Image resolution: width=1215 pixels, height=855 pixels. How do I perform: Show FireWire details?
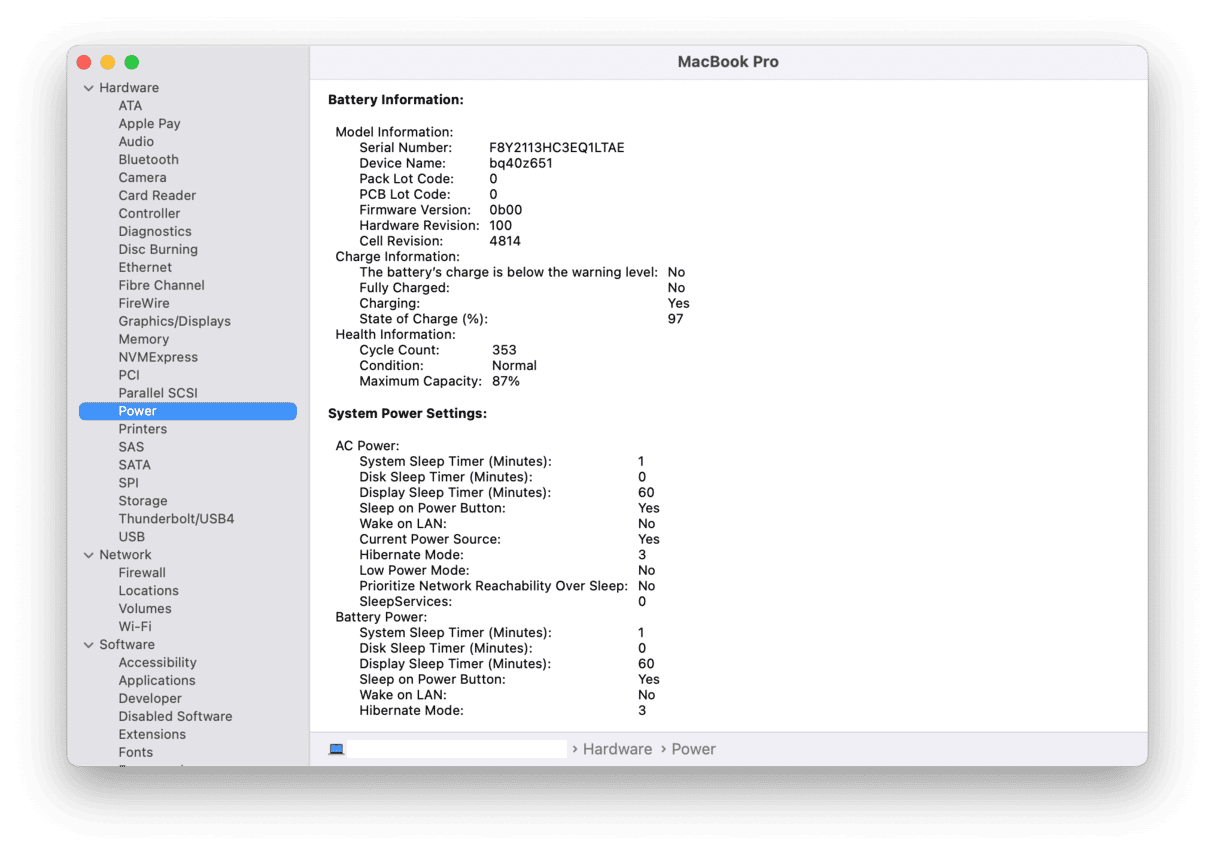tap(144, 304)
